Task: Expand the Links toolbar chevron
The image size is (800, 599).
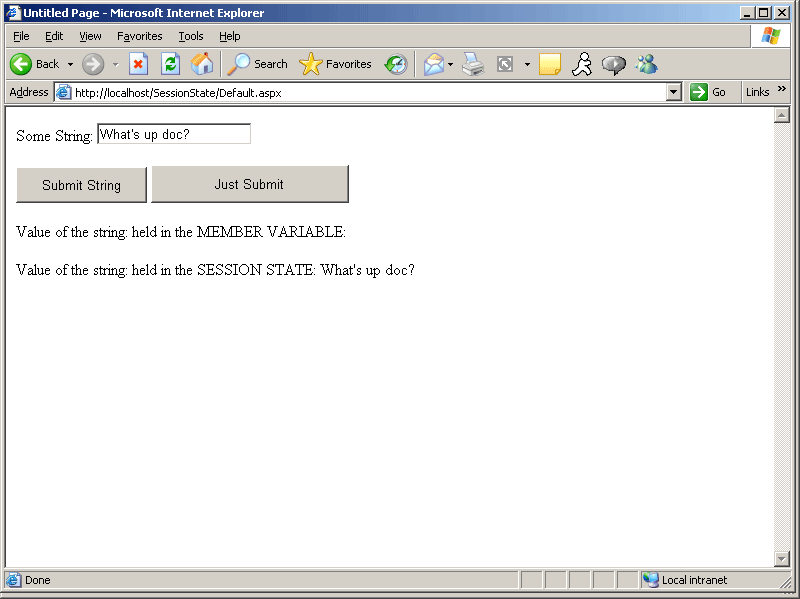Action: pyautogui.click(x=782, y=89)
